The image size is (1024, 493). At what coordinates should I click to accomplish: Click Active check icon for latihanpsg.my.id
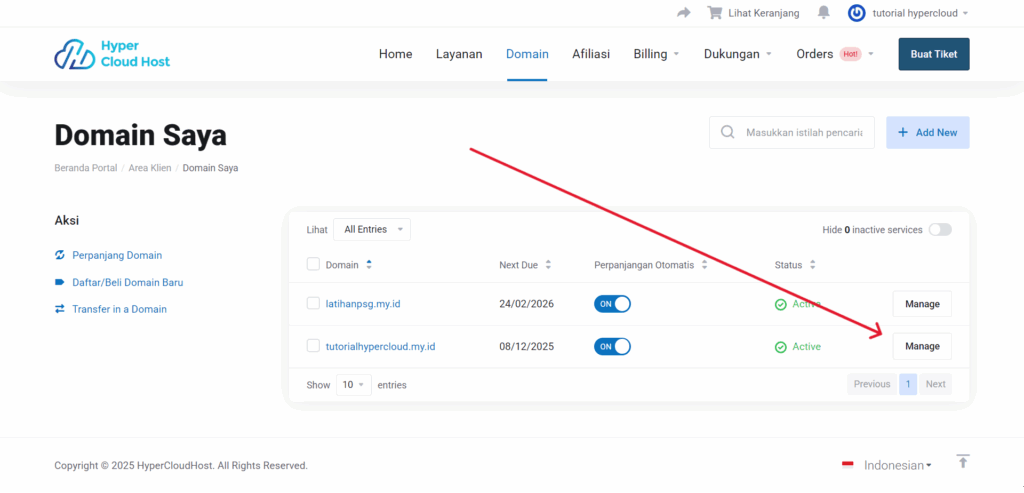[x=780, y=305]
